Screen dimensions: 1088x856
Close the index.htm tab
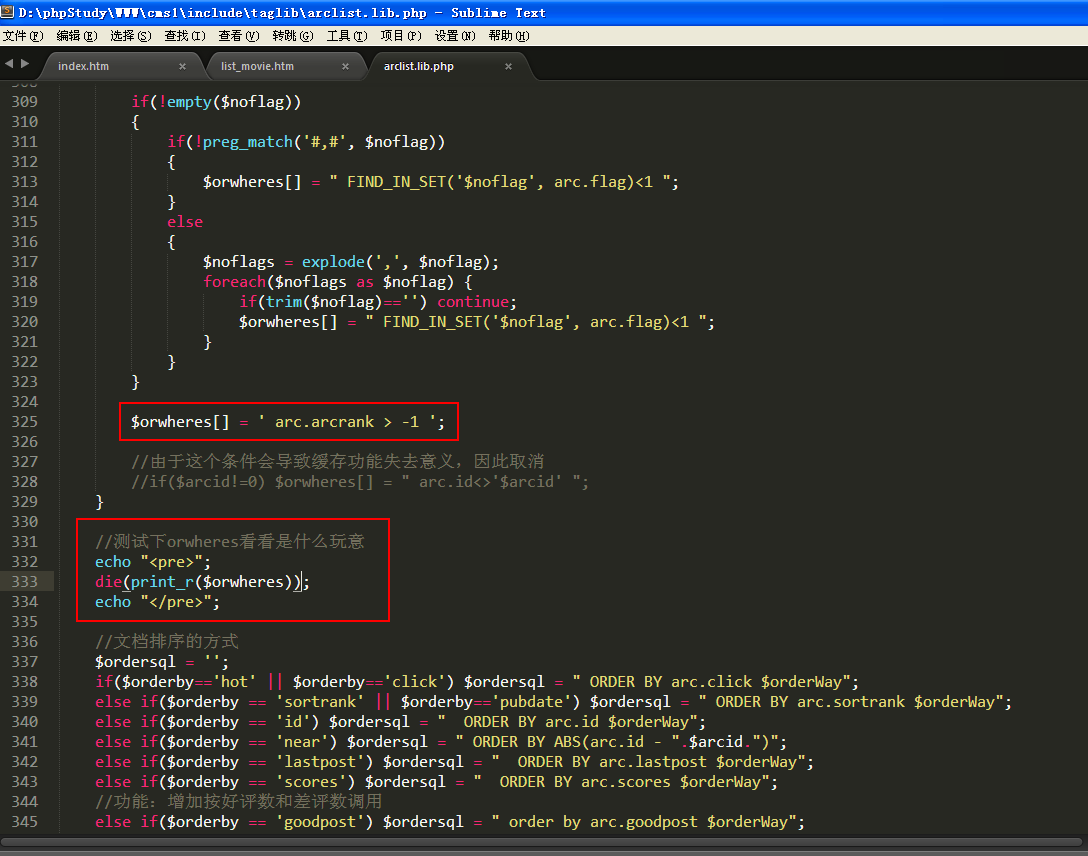(x=182, y=67)
